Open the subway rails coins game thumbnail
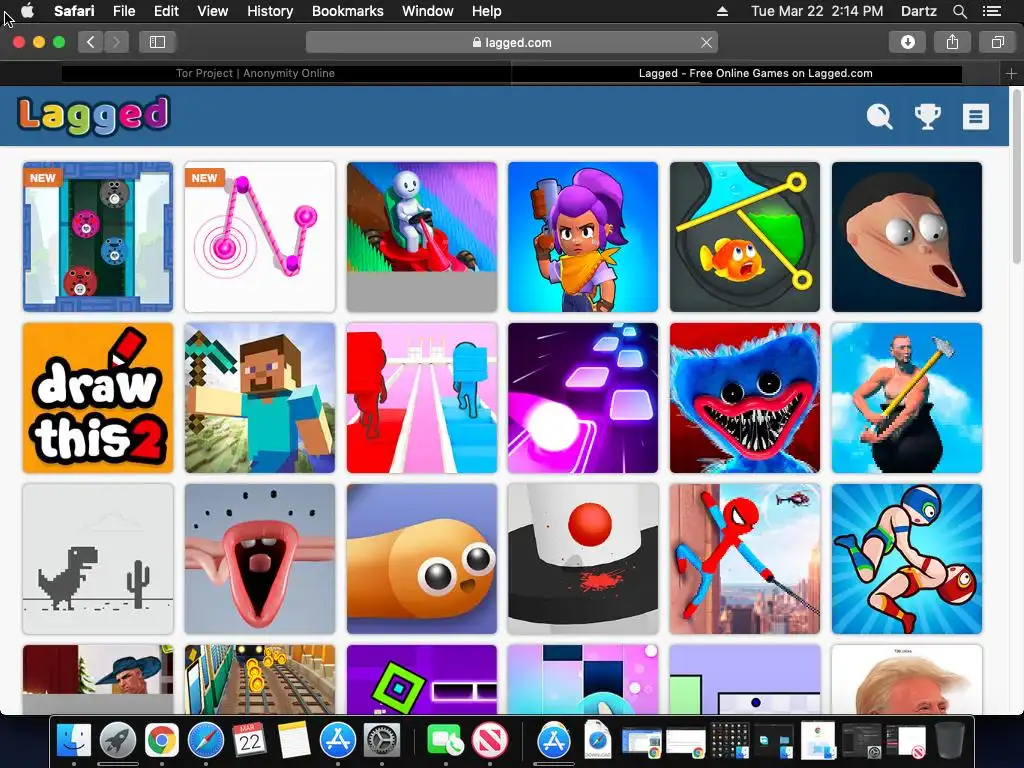 point(260,679)
